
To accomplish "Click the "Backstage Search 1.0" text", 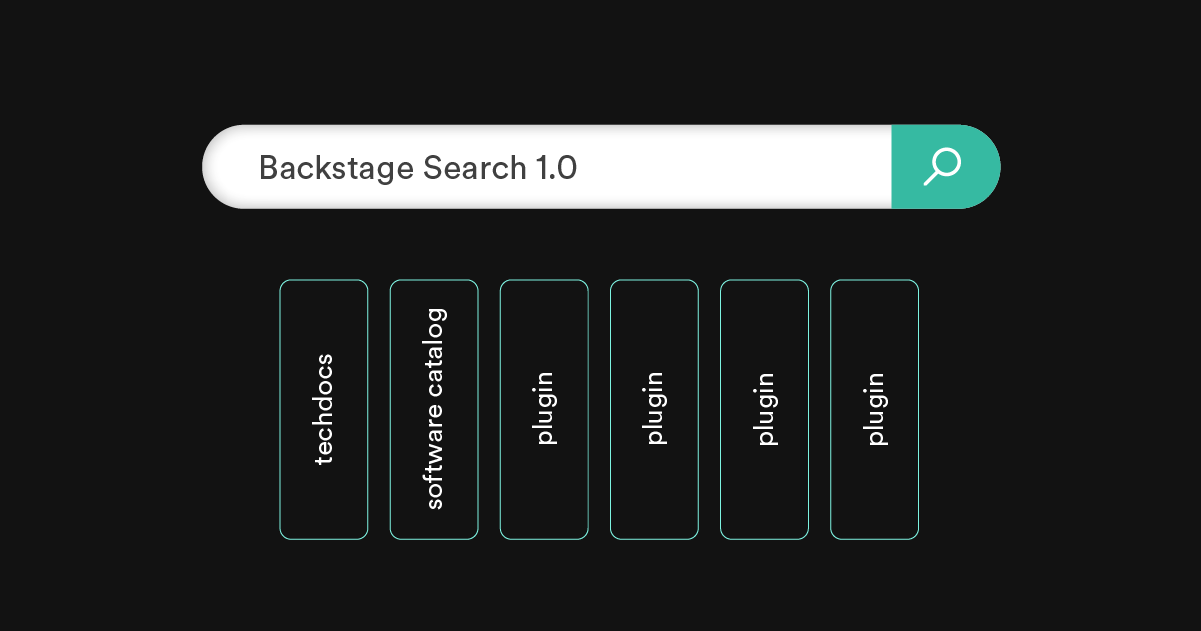I will [417, 168].
